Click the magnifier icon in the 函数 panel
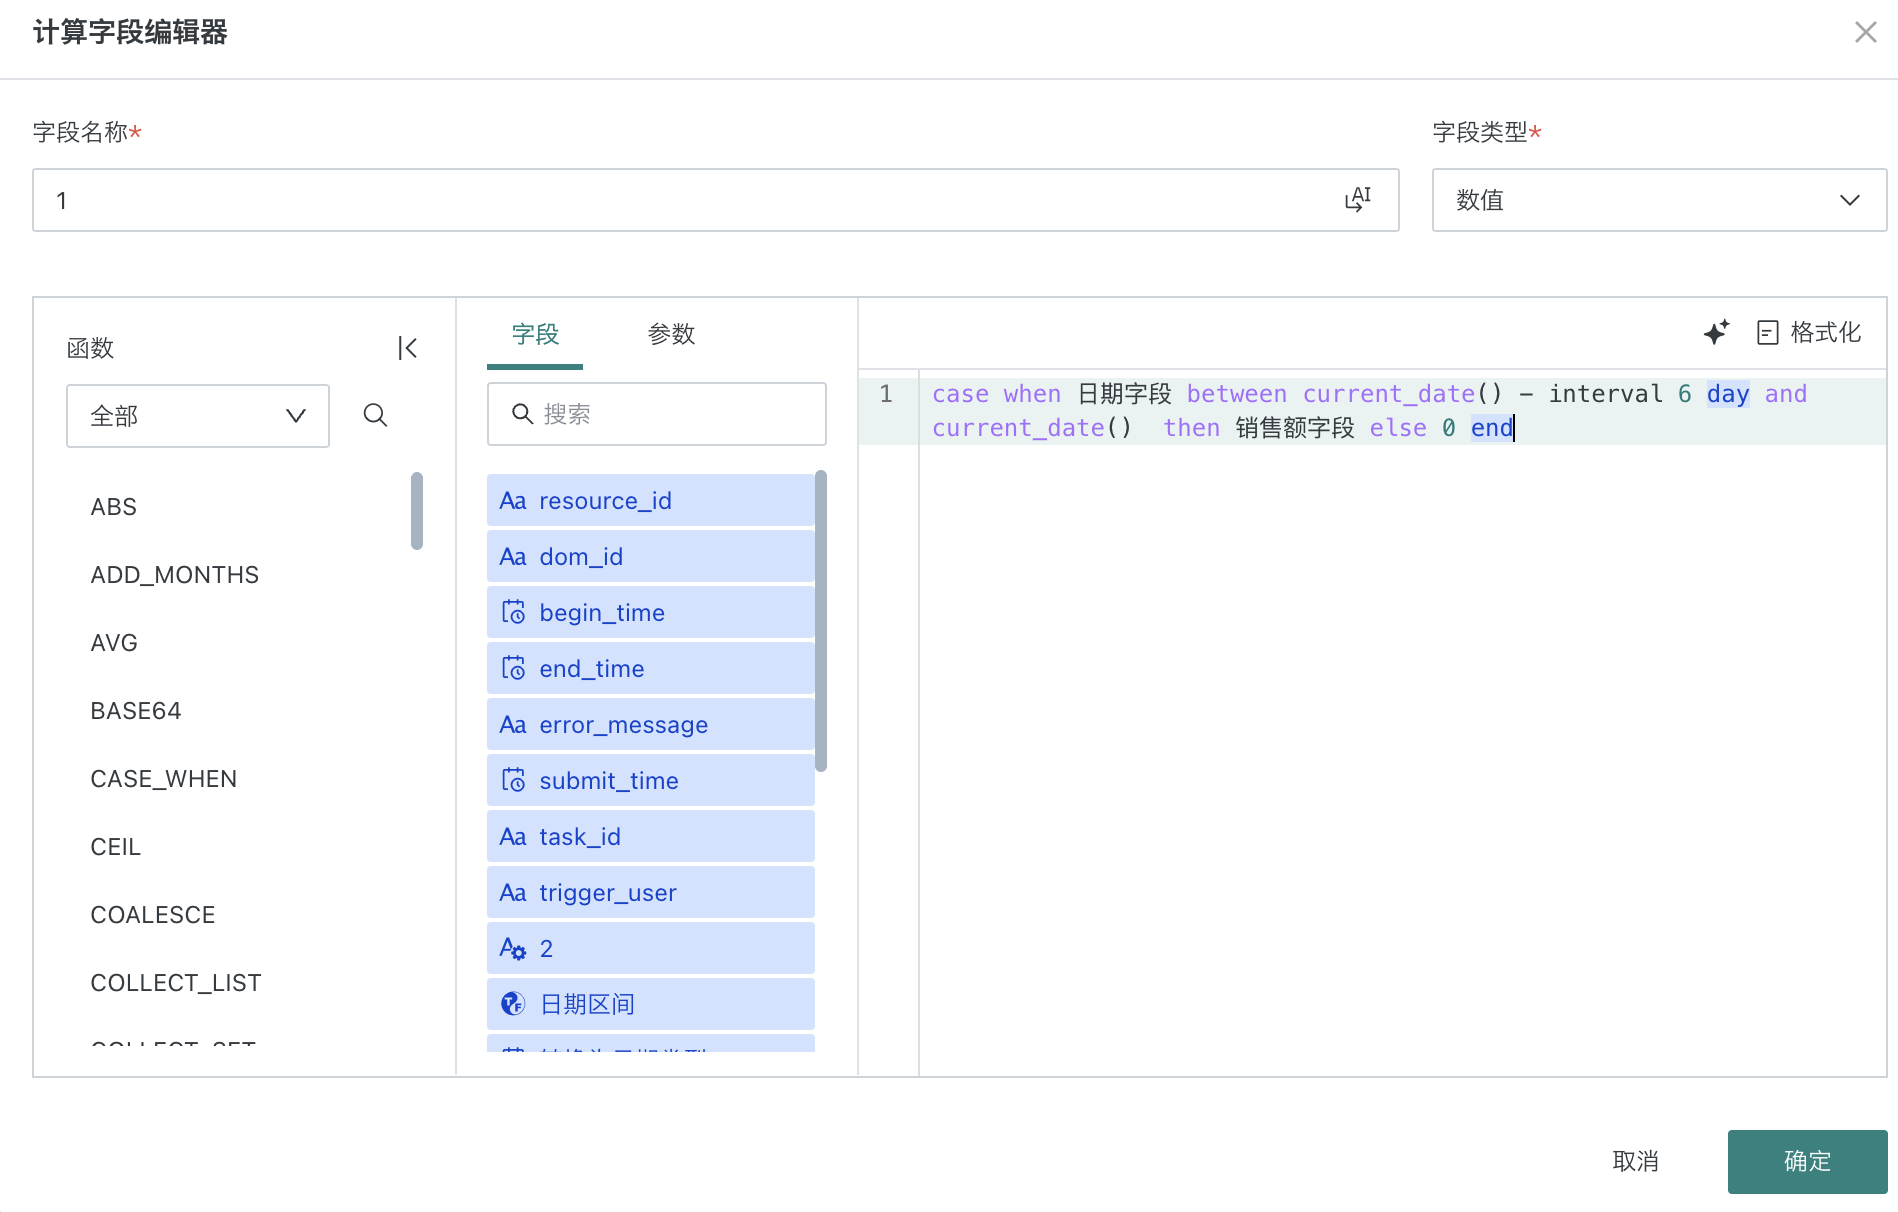The image size is (1898, 1212). (x=375, y=415)
